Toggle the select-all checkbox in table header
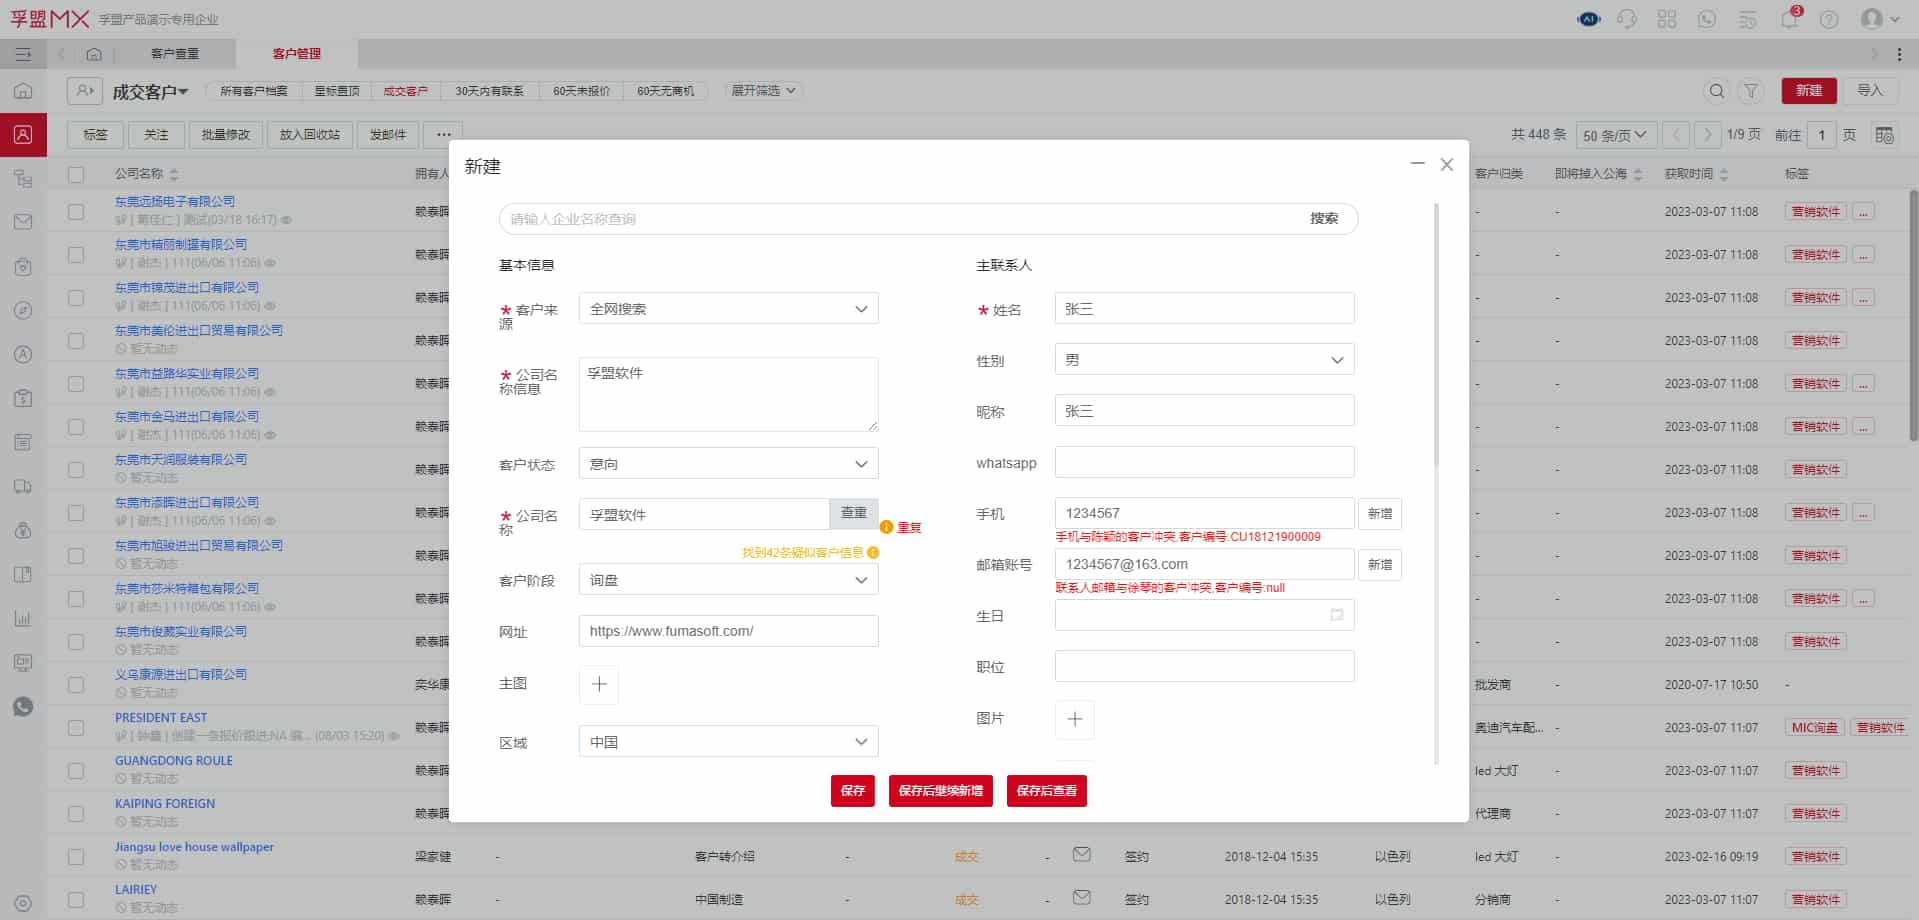Image resolution: width=1919 pixels, height=920 pixels. pos(76,174)
